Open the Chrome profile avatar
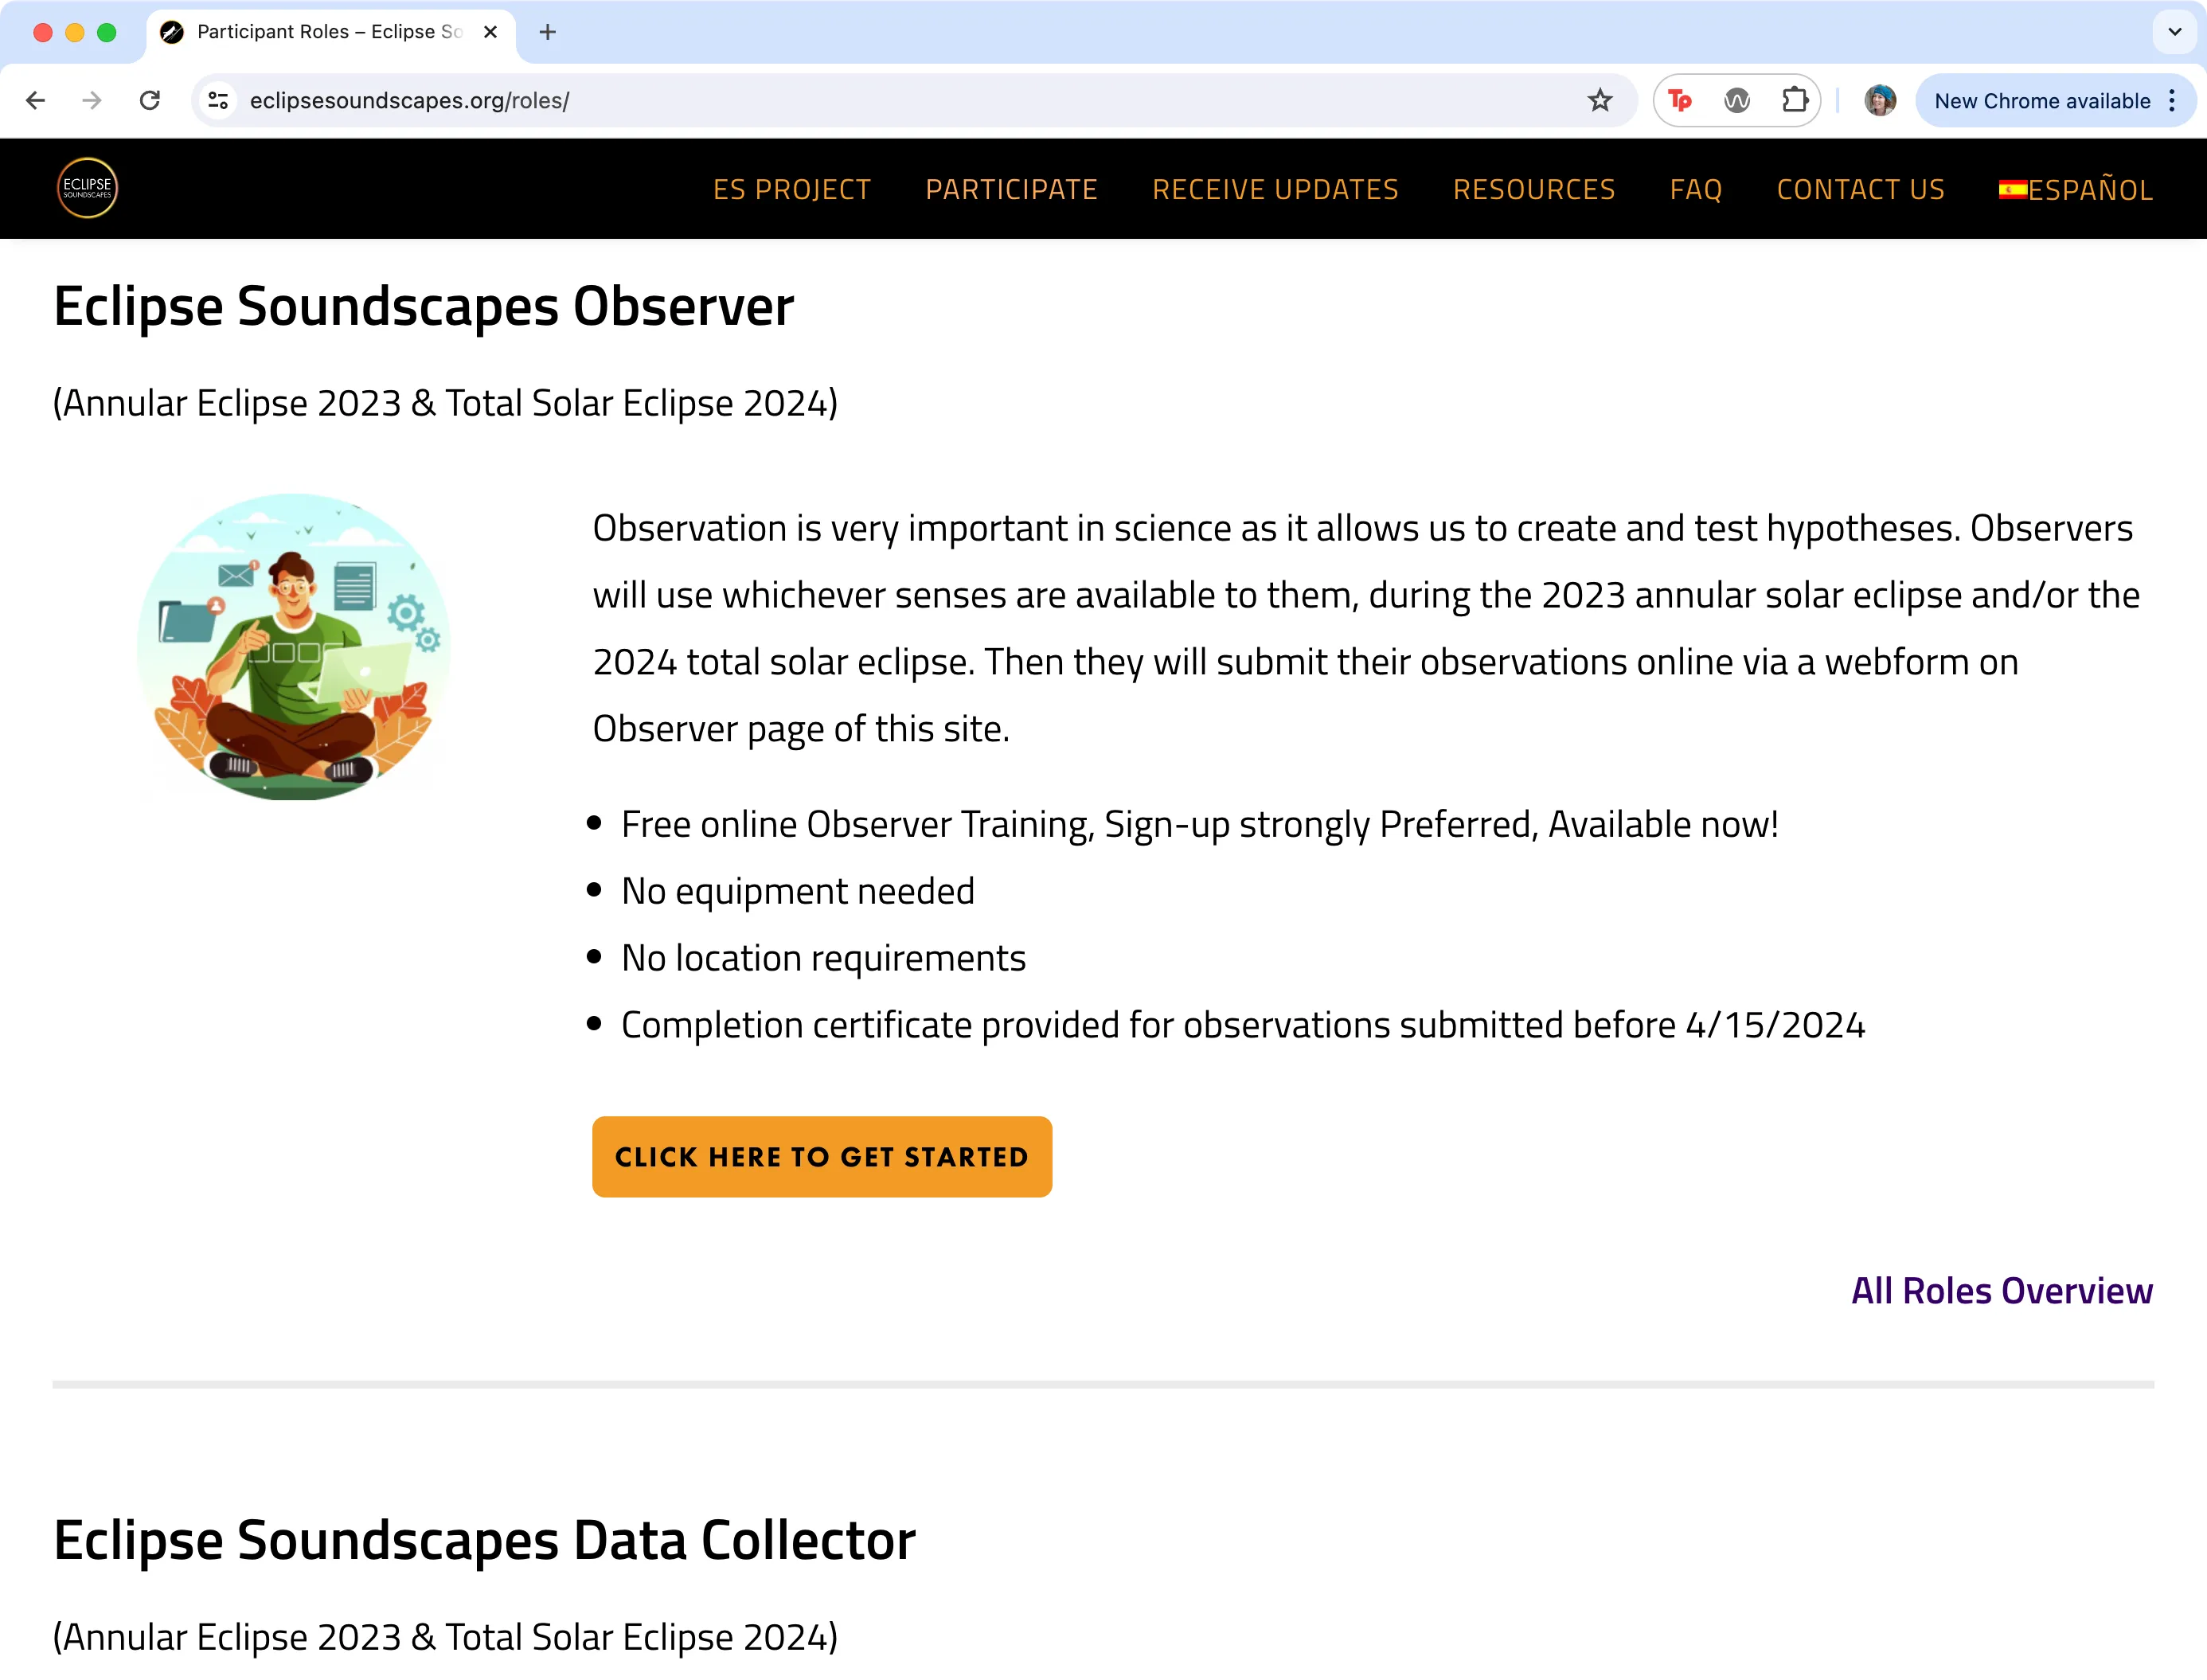Screen dimensions: 2207x1680 click(1879, 101)
